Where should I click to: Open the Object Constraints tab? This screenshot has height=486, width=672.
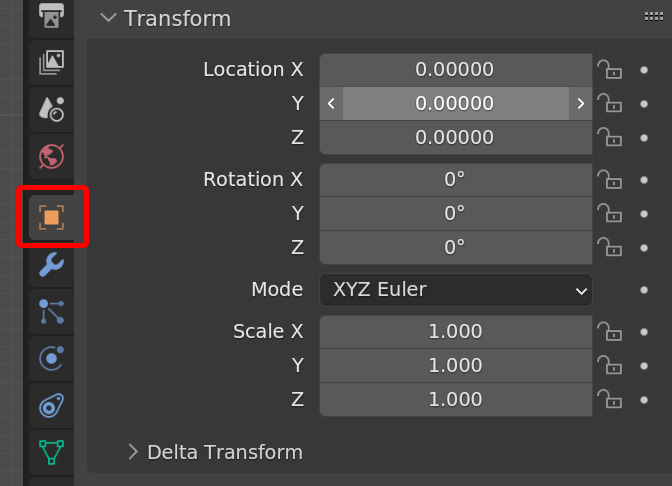pyautogui.click(x=51, y=406)
